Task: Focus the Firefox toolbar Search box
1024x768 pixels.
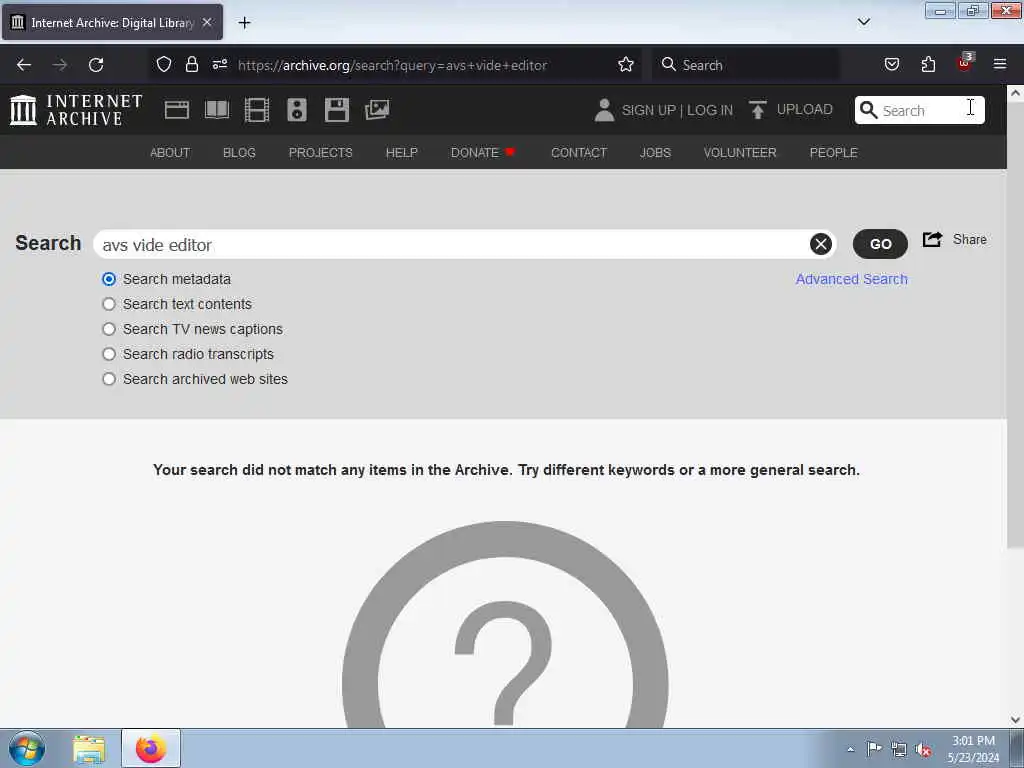Action: point(746,64)
